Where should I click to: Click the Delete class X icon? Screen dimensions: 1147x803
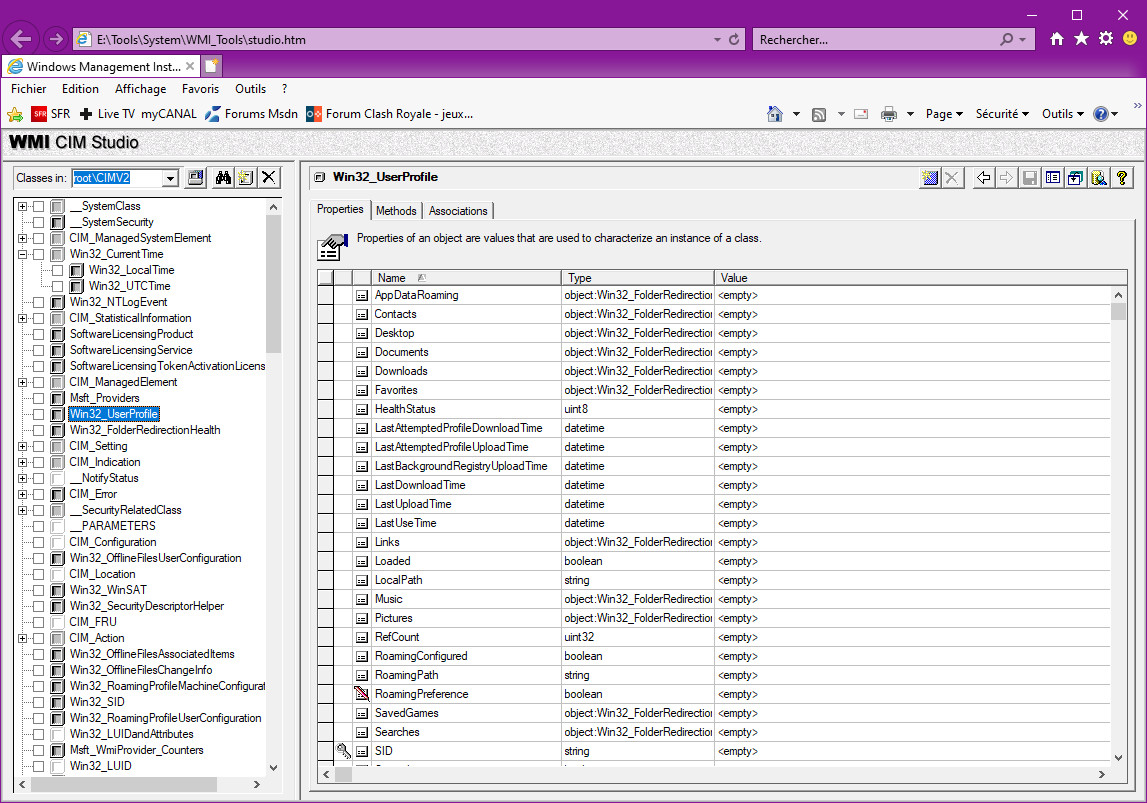(x=268, y=178)
